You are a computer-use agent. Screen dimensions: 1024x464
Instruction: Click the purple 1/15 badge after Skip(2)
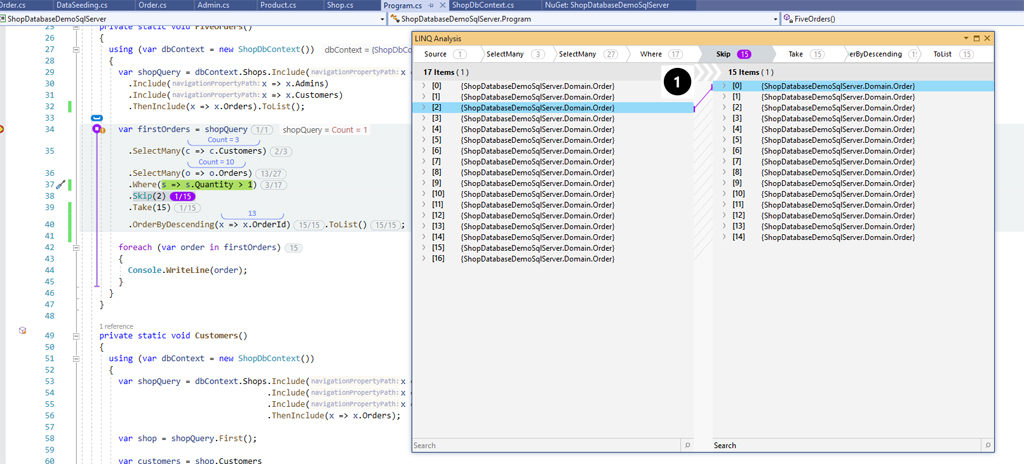click(183, 196)
